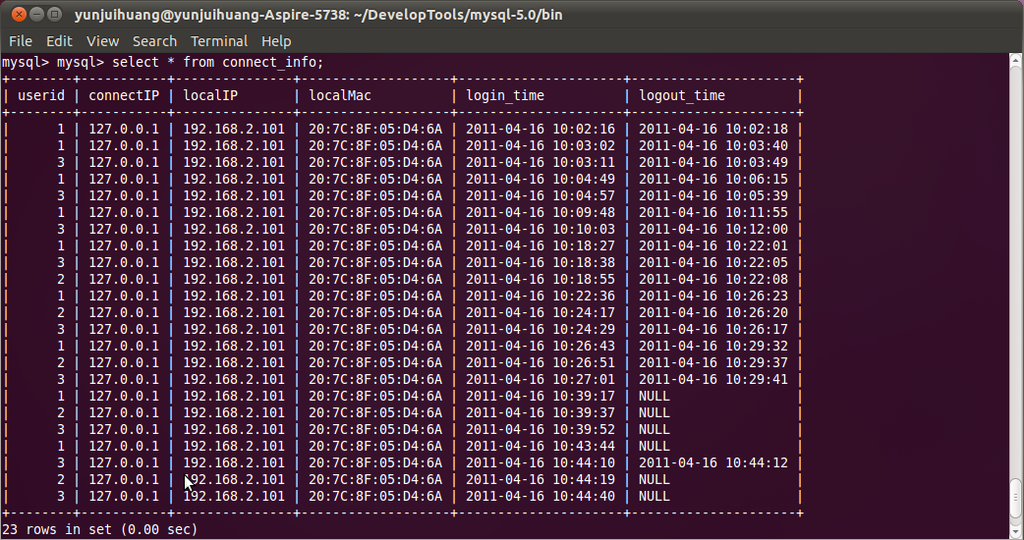This screenshot has height=540, width=1024.
Task: Click the scrollbar up arrow
Action: point(1016,59)
